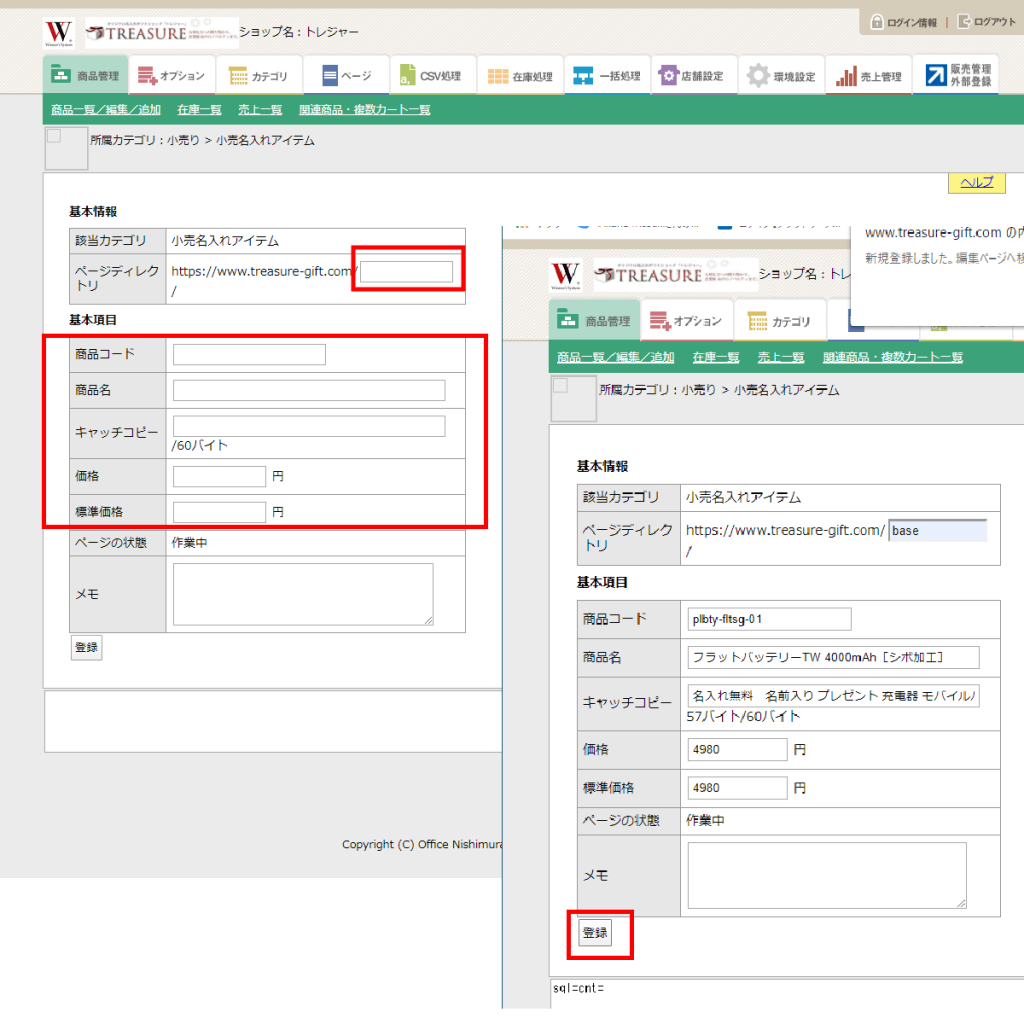Viewport: 1024px width, 1024px height.
Task: Click the 登録 button below the empty メモ box on the left
Action: (86, 647)
